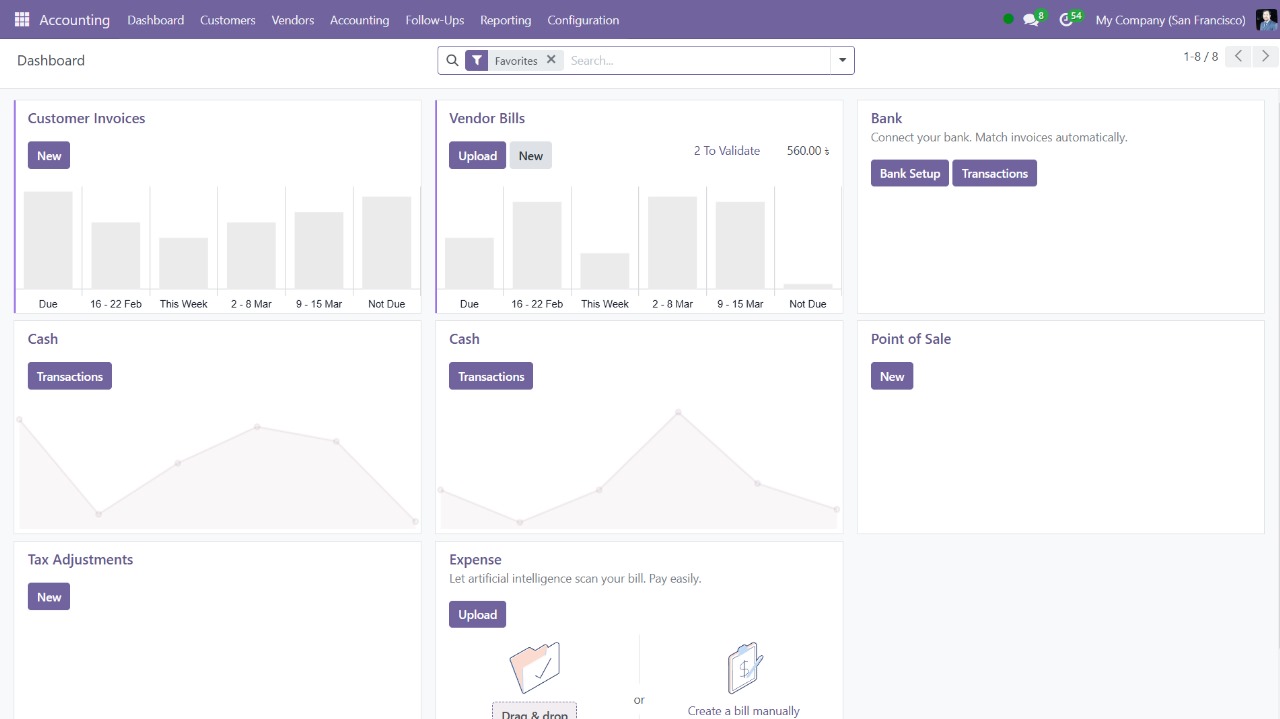This screenshot has height=719, width=1280.
Task: Click the manual bill creation clipboard icon
Action: coord(744,668)
